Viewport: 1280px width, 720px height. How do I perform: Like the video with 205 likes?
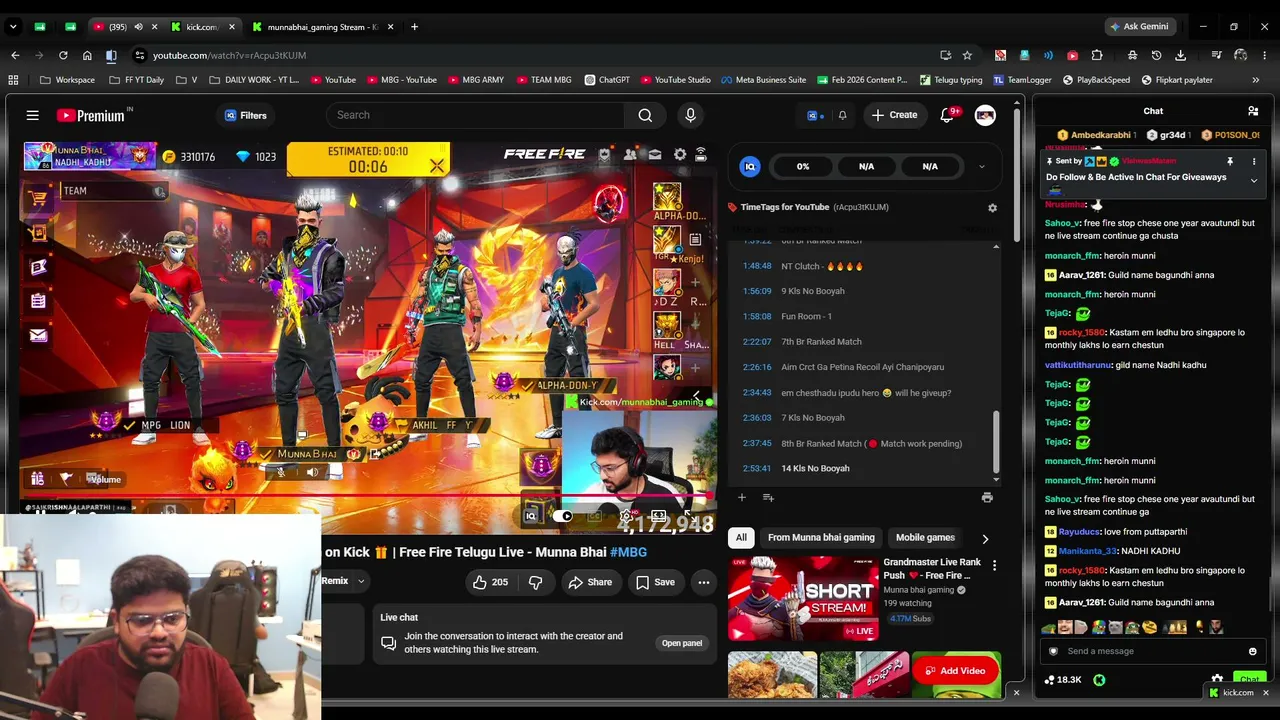point(491,582)
